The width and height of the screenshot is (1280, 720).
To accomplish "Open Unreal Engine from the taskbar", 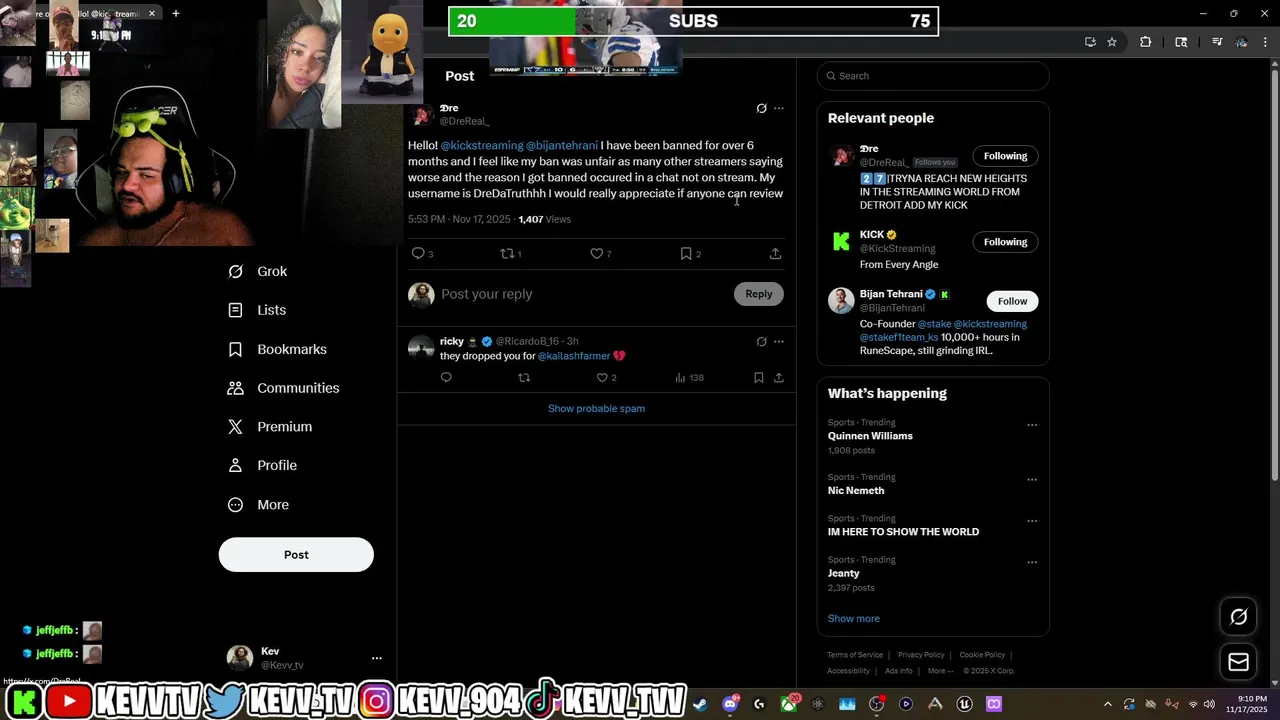I will tap(965, 704).
